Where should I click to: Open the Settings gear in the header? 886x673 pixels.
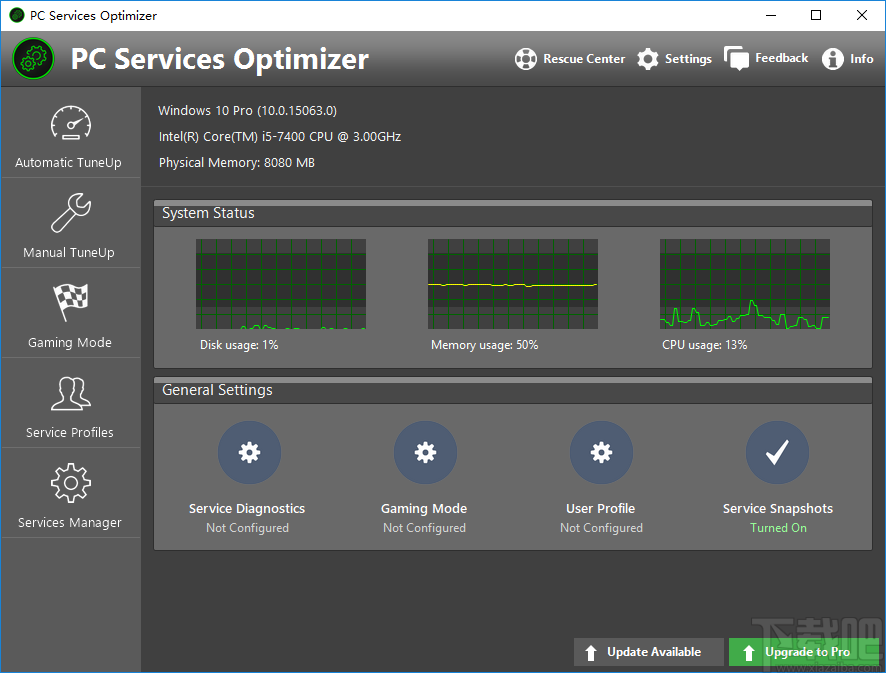674,58
